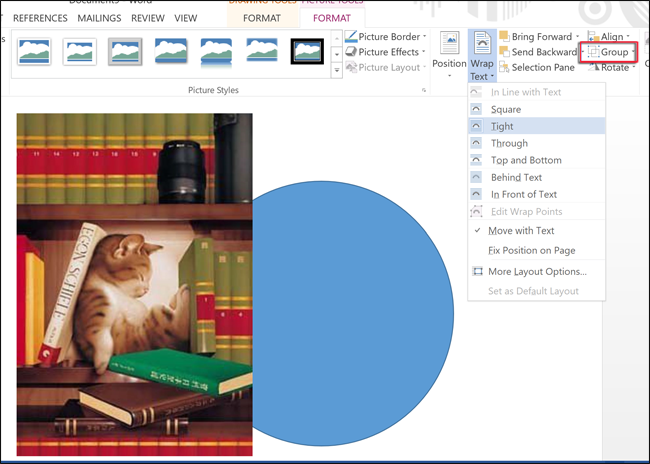Open the Picture Layout dropdown arrow
Image resolution: width=650 pixels, height=464 pixels.
(x=424, y=67)
